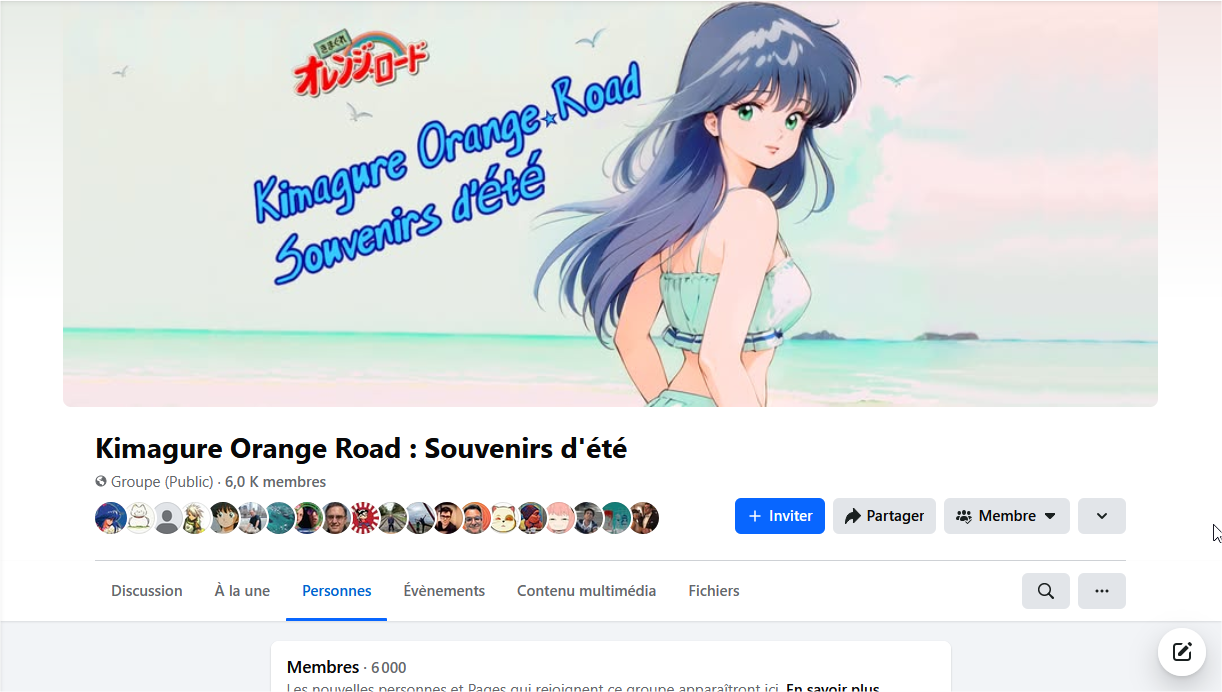Screen dimensions: 1222x692
Task: Expand the Membre dropdown arrow
Action: (x=1050, y=516)
